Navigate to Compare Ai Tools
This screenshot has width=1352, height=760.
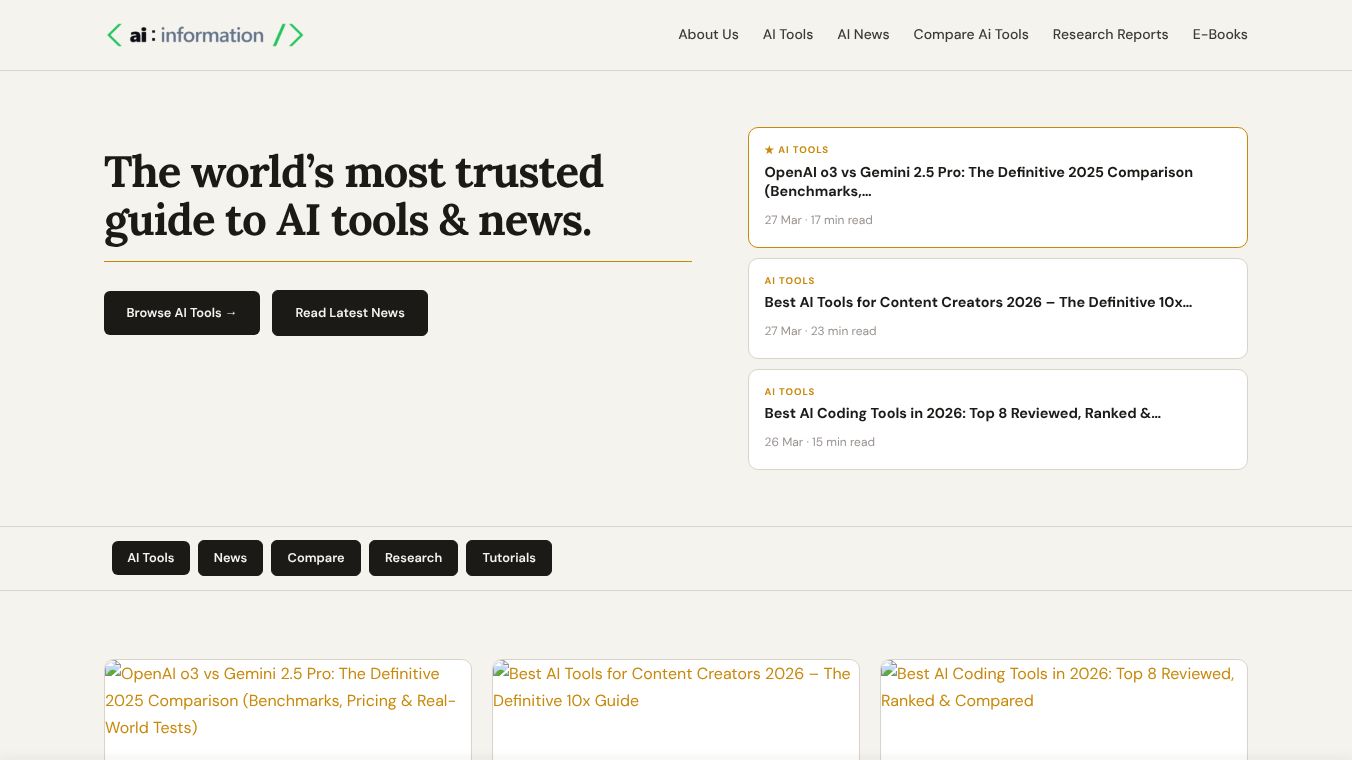coord(971,34)
